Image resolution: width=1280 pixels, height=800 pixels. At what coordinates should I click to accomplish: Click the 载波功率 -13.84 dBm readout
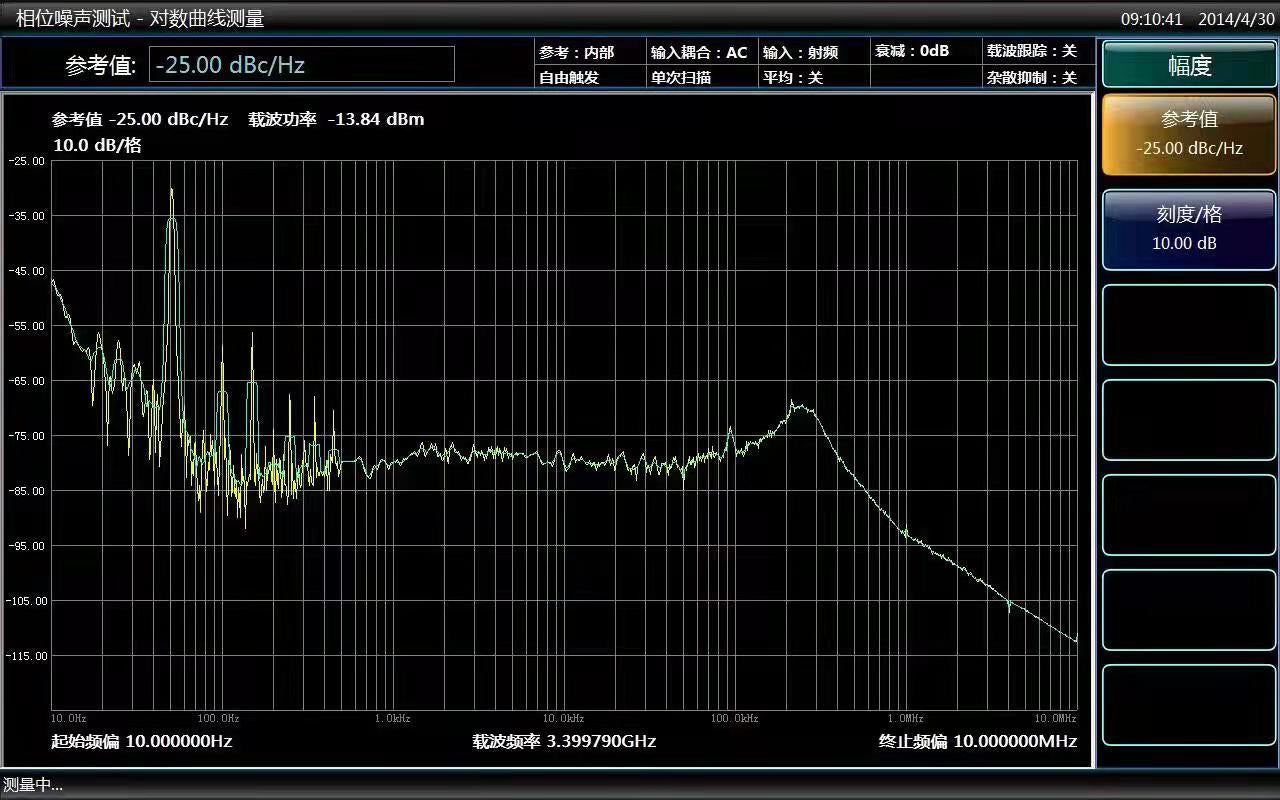pyautogui.click(x=336, y=119)
